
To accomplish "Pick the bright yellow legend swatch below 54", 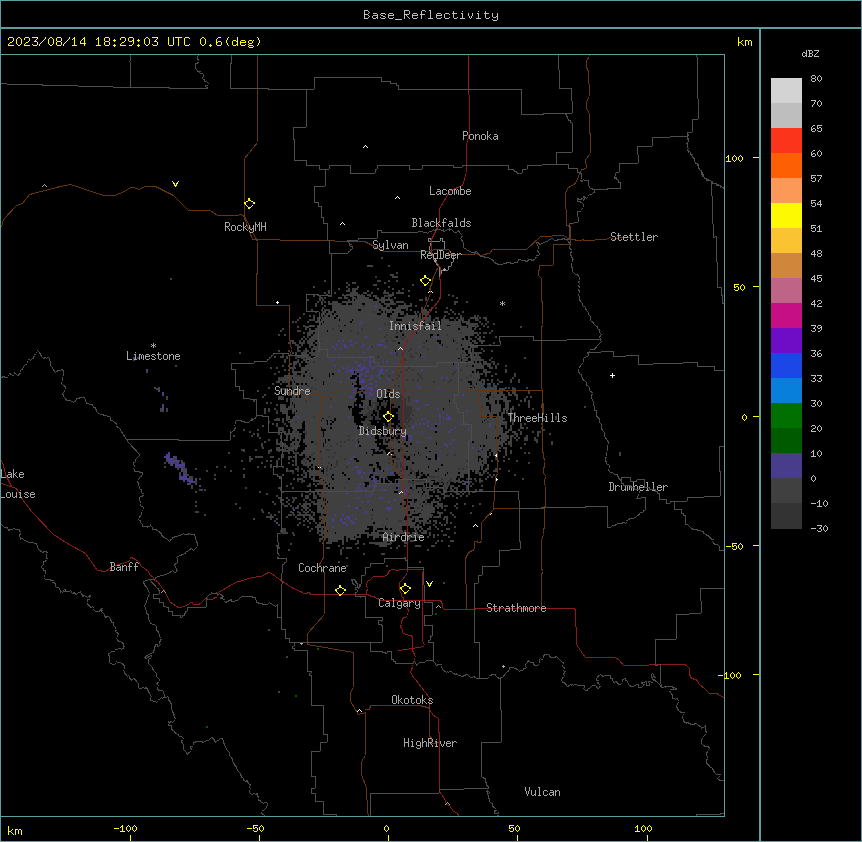I will (786, 215).
